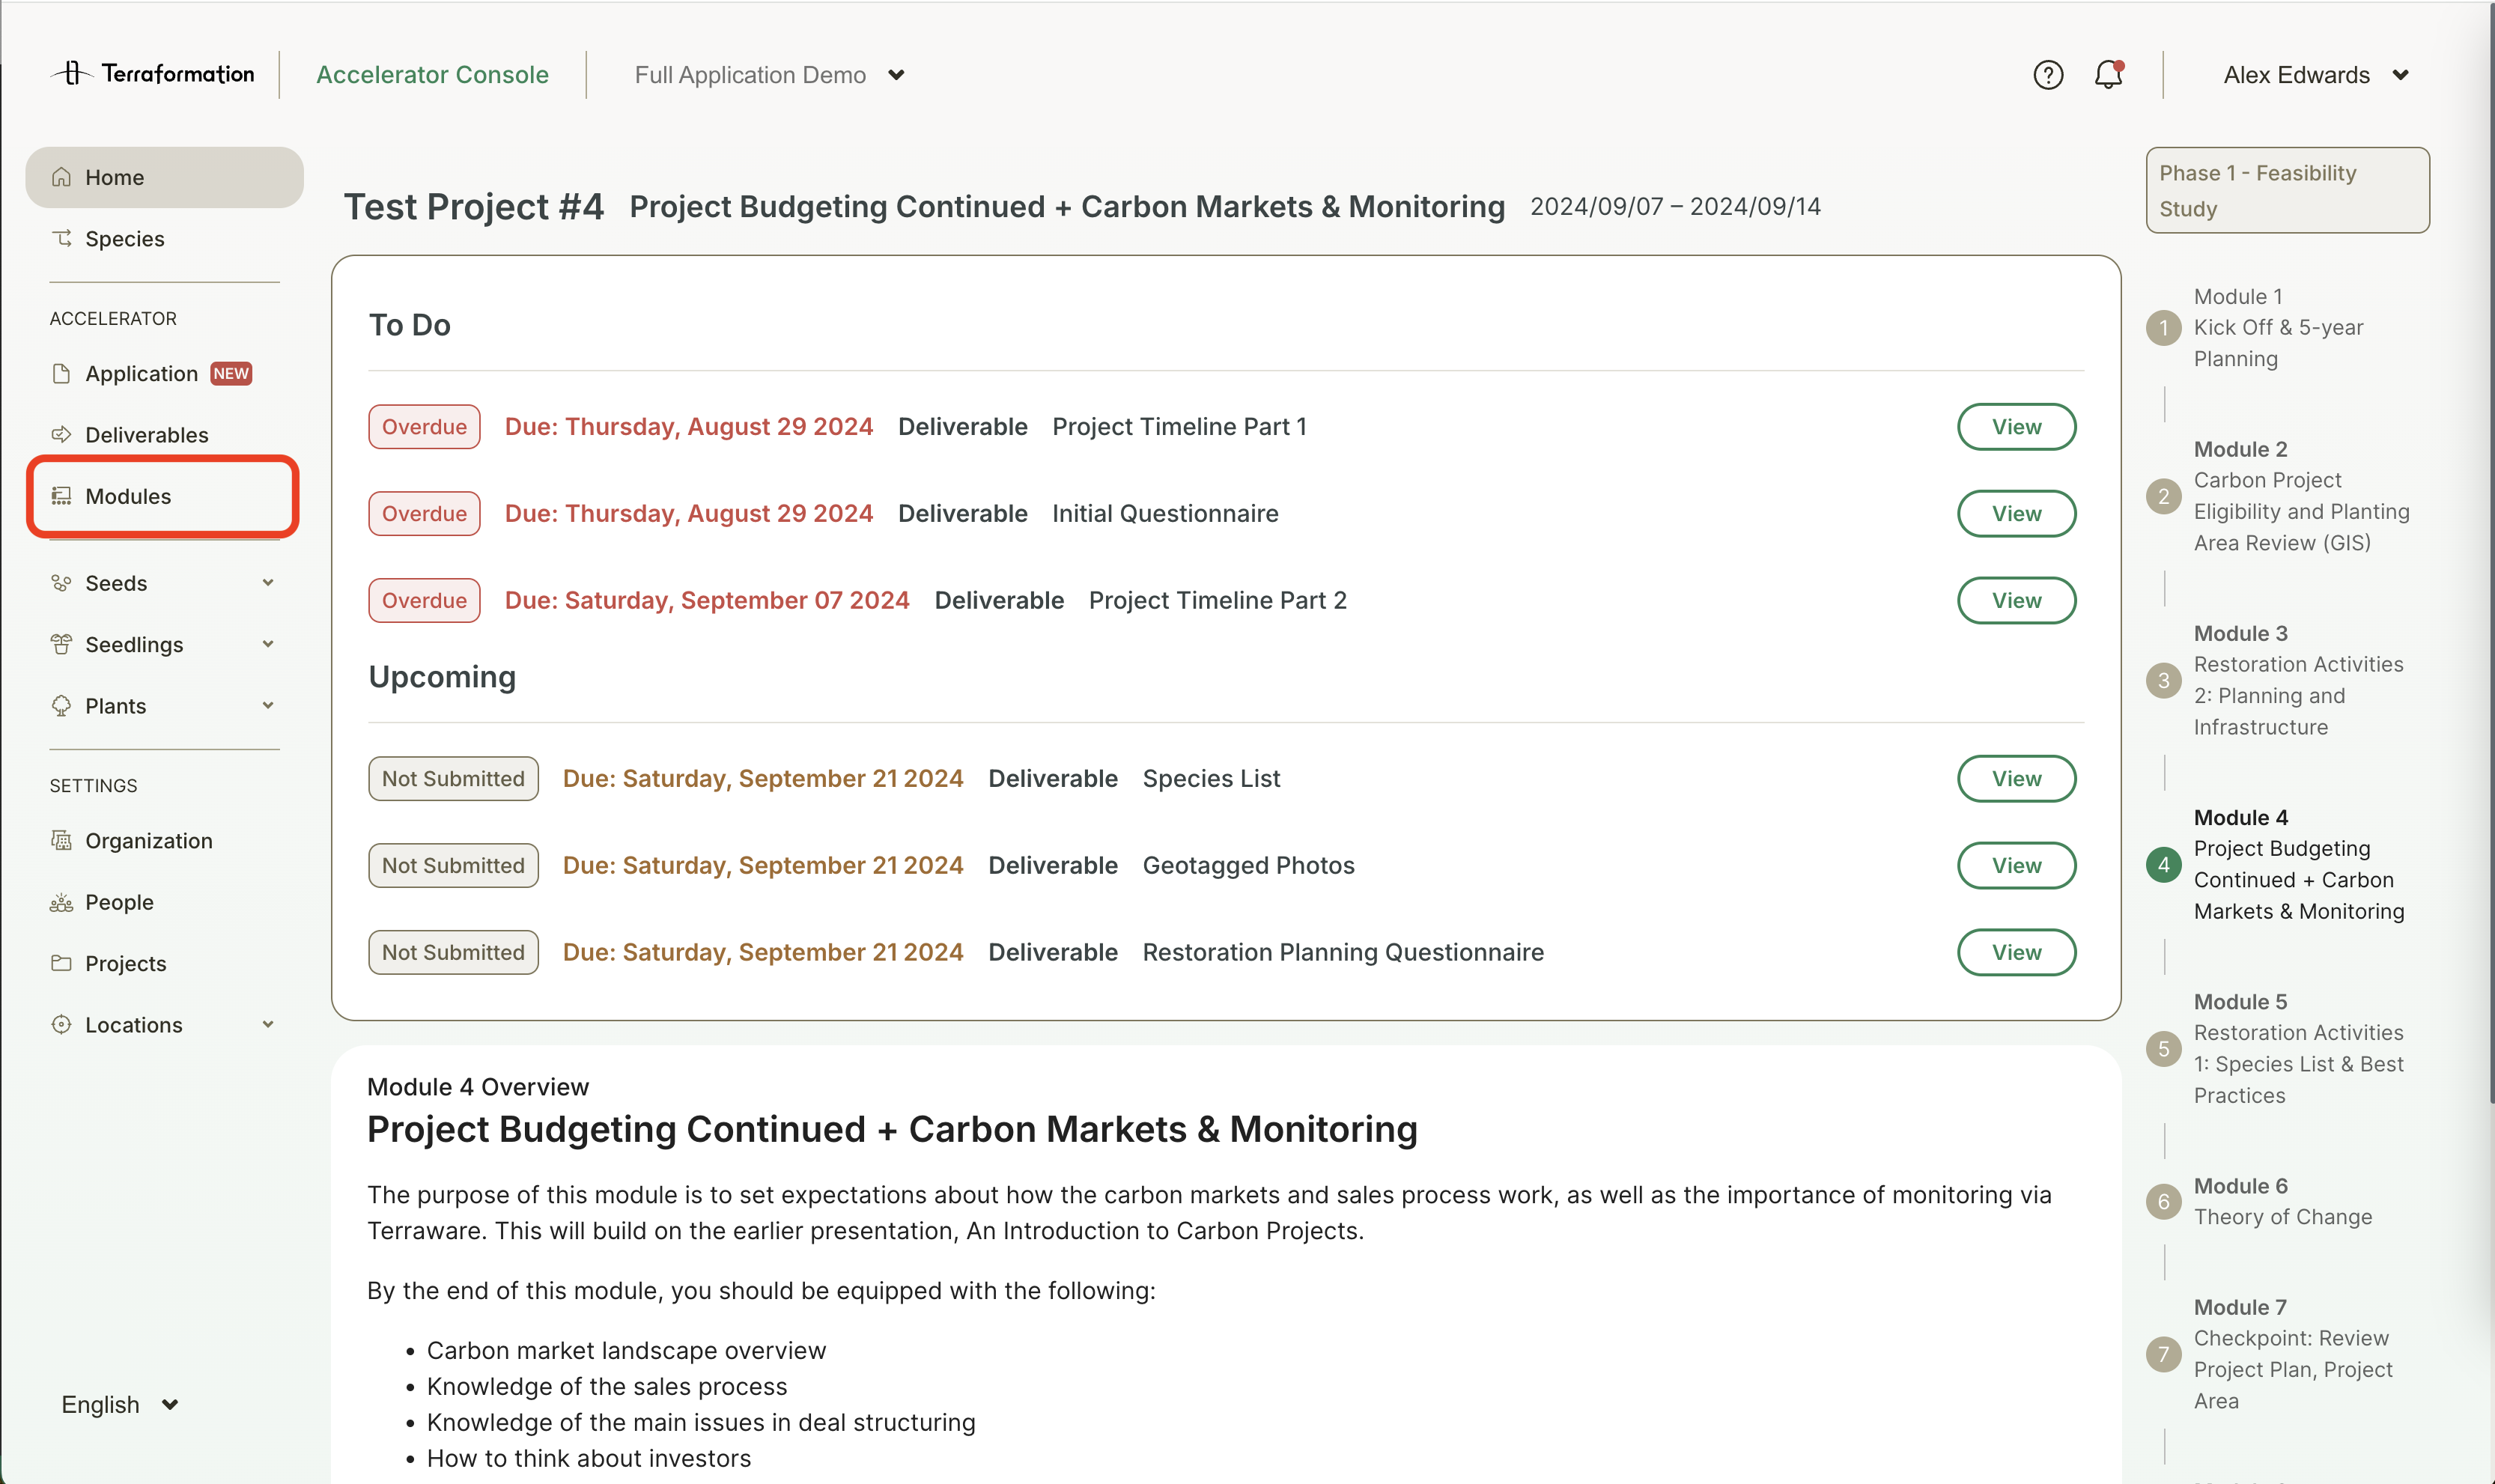The image size is (2495, 1484).
Task: Open the Projects sidebar item
Action: 125,963
